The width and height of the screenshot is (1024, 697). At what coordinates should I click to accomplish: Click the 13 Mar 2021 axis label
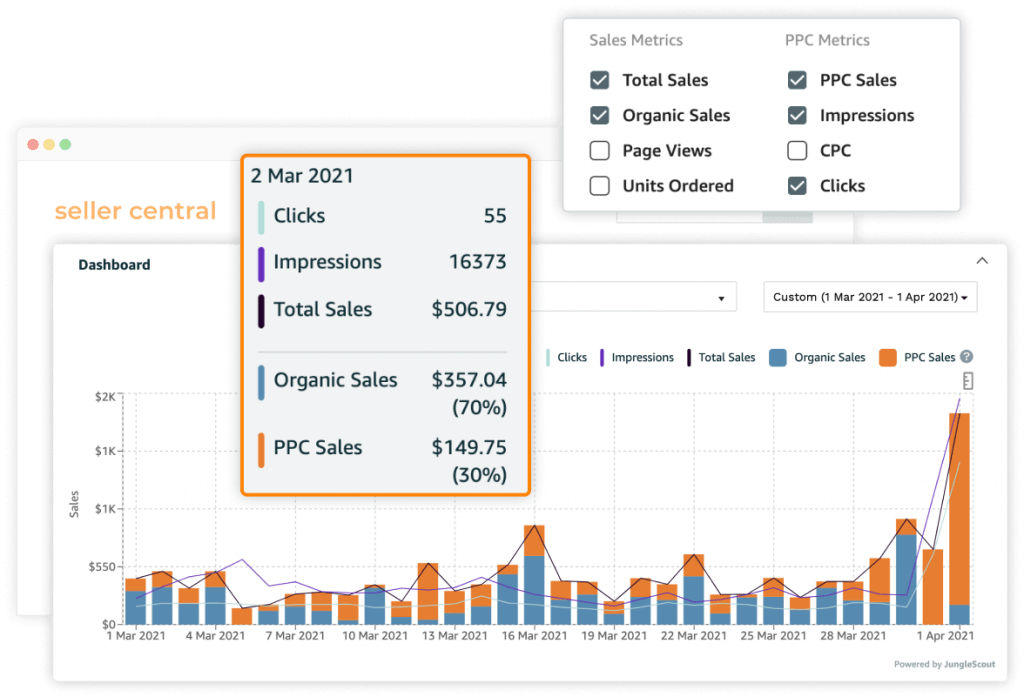tap(455, 636)
